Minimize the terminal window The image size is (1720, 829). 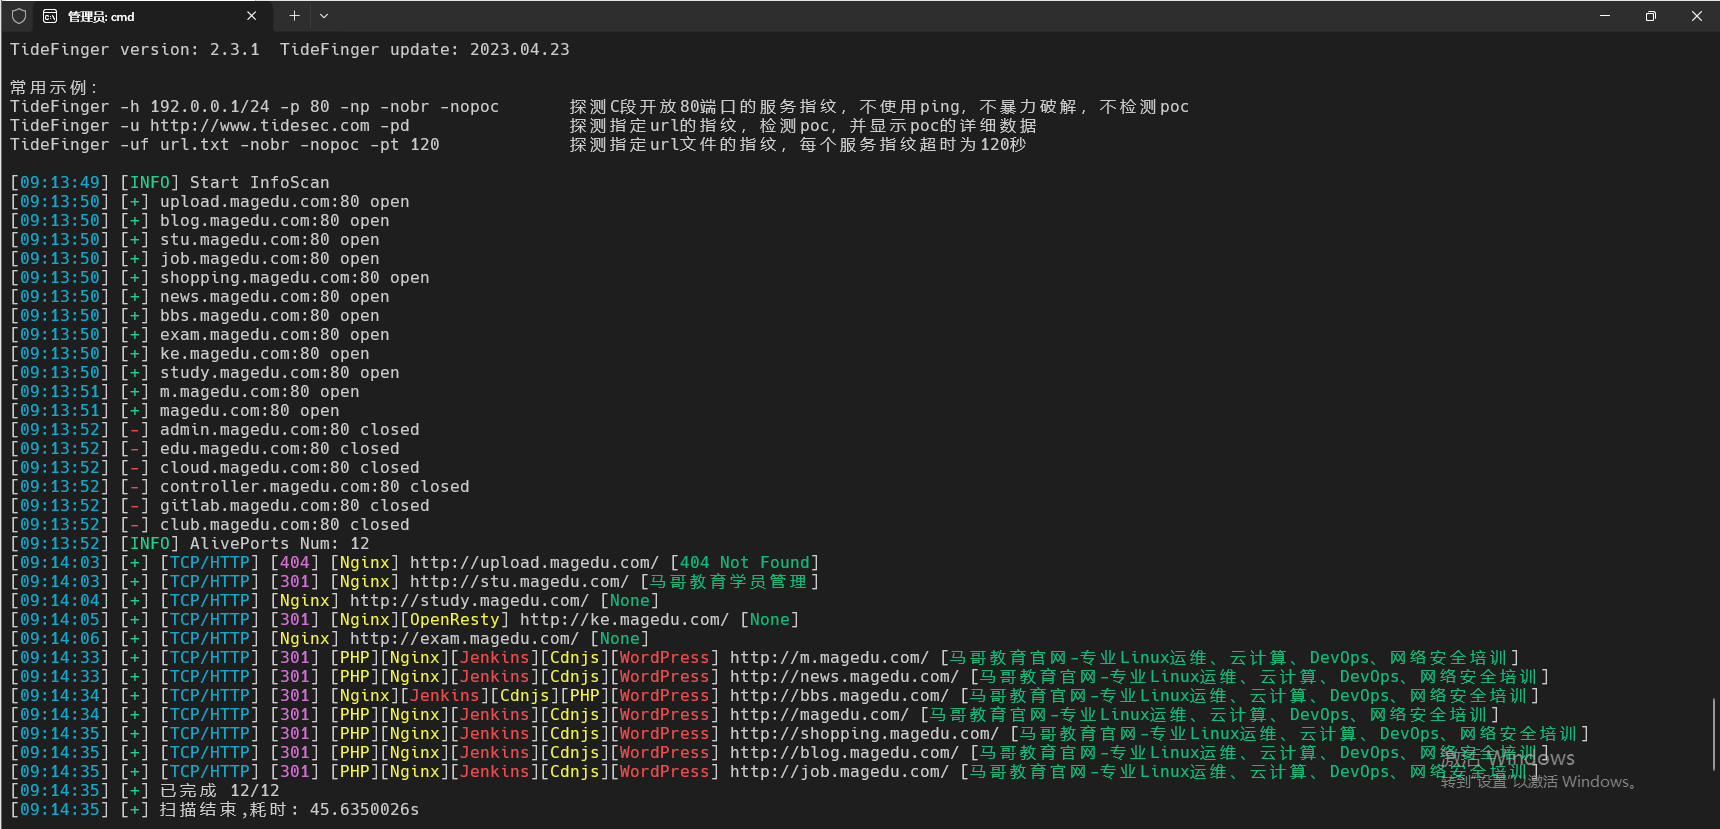point(1605,16)
